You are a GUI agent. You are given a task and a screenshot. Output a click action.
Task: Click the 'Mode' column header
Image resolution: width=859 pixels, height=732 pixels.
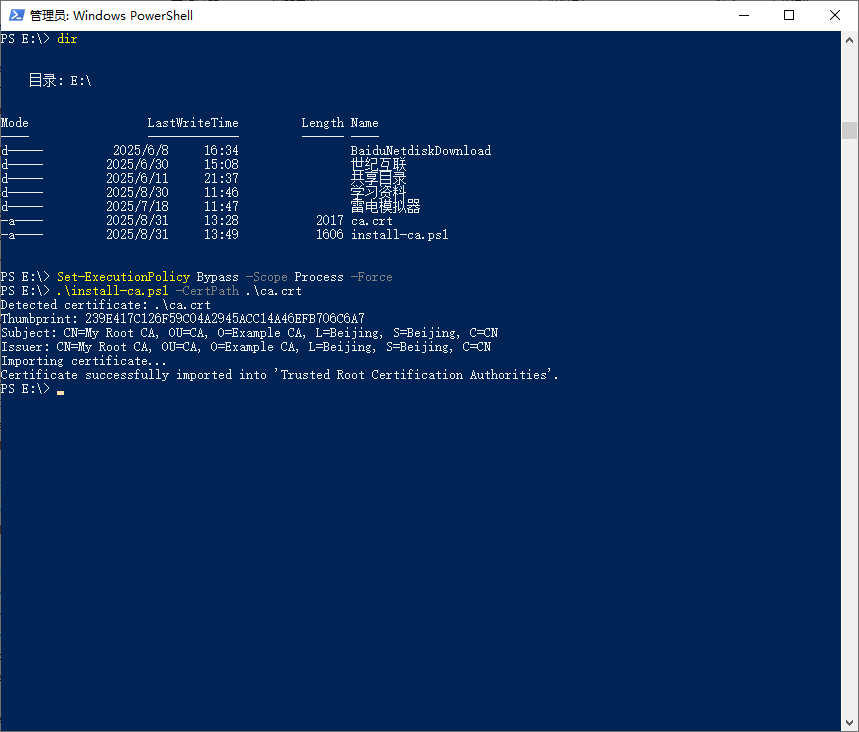(15, 123)
